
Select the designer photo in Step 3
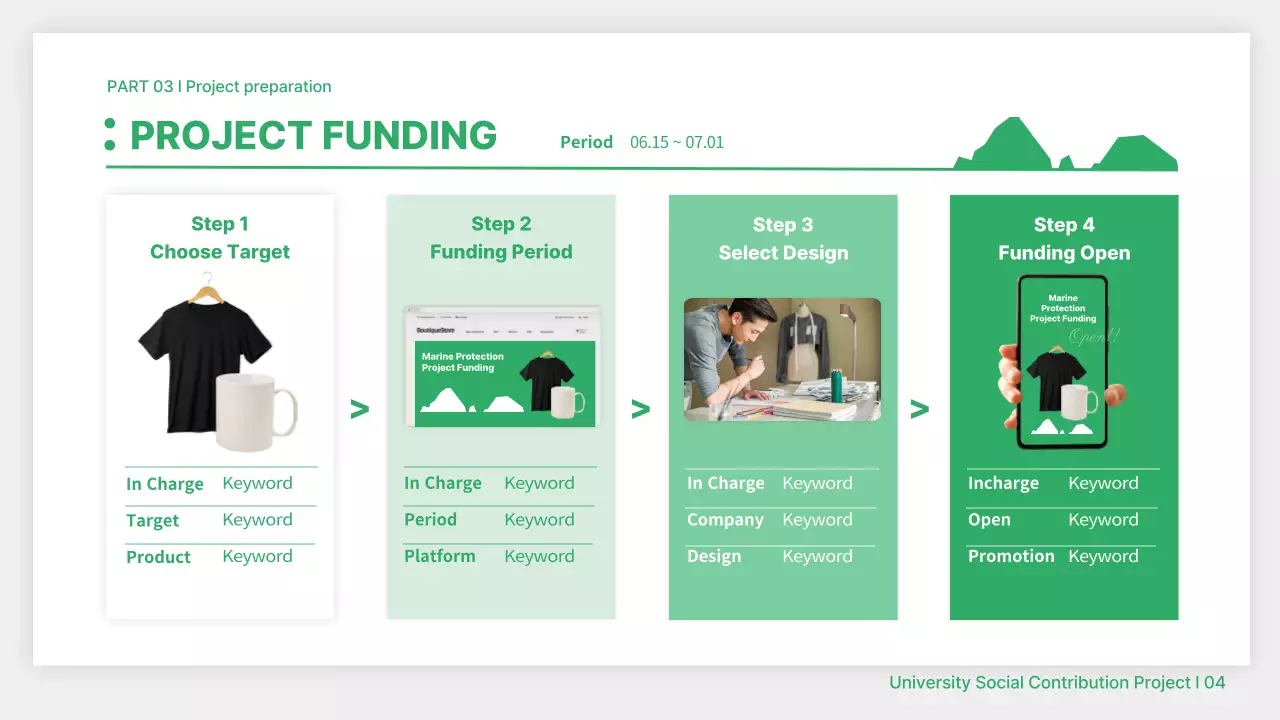pyautogui.click(x=782, y=359)
